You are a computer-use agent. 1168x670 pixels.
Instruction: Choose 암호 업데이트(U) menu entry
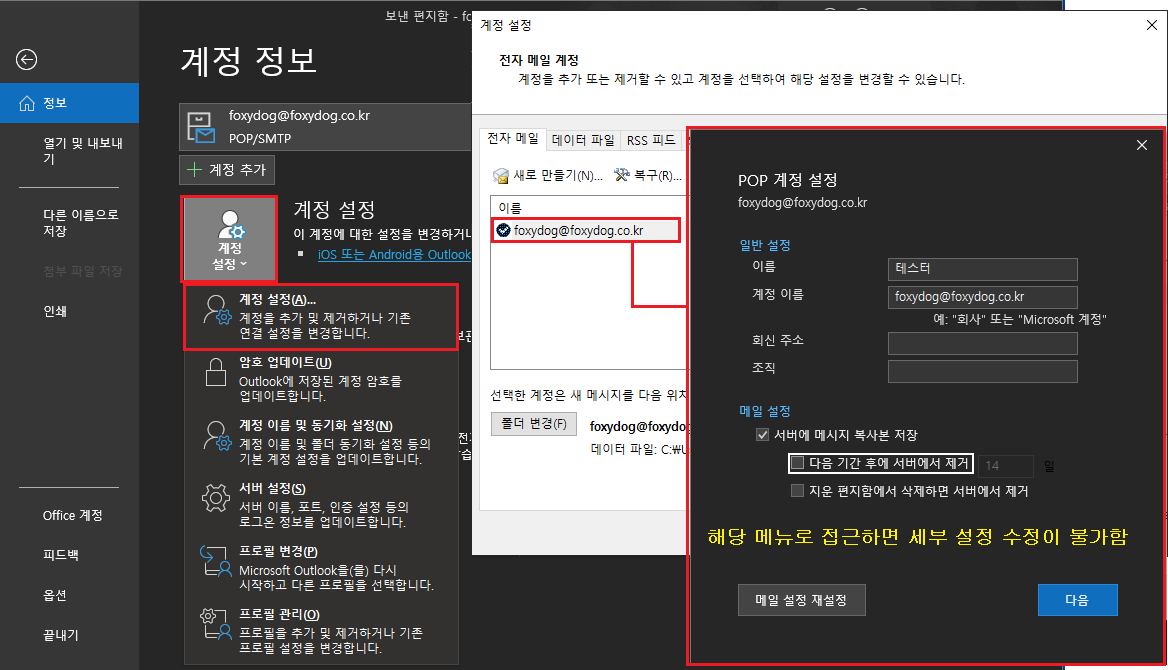click(x=321, y=379)
